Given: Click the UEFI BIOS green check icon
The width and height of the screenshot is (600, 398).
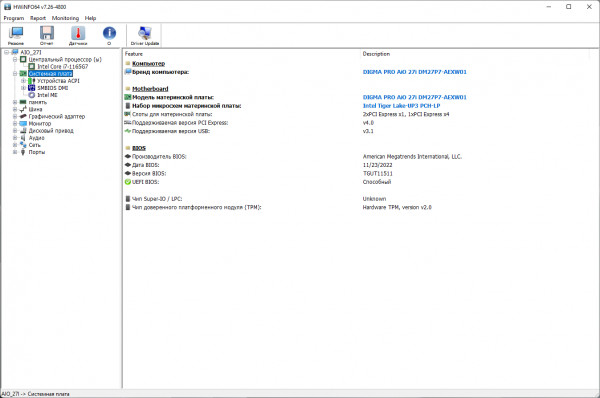Looking at the screenshot, I should point(128,182).
